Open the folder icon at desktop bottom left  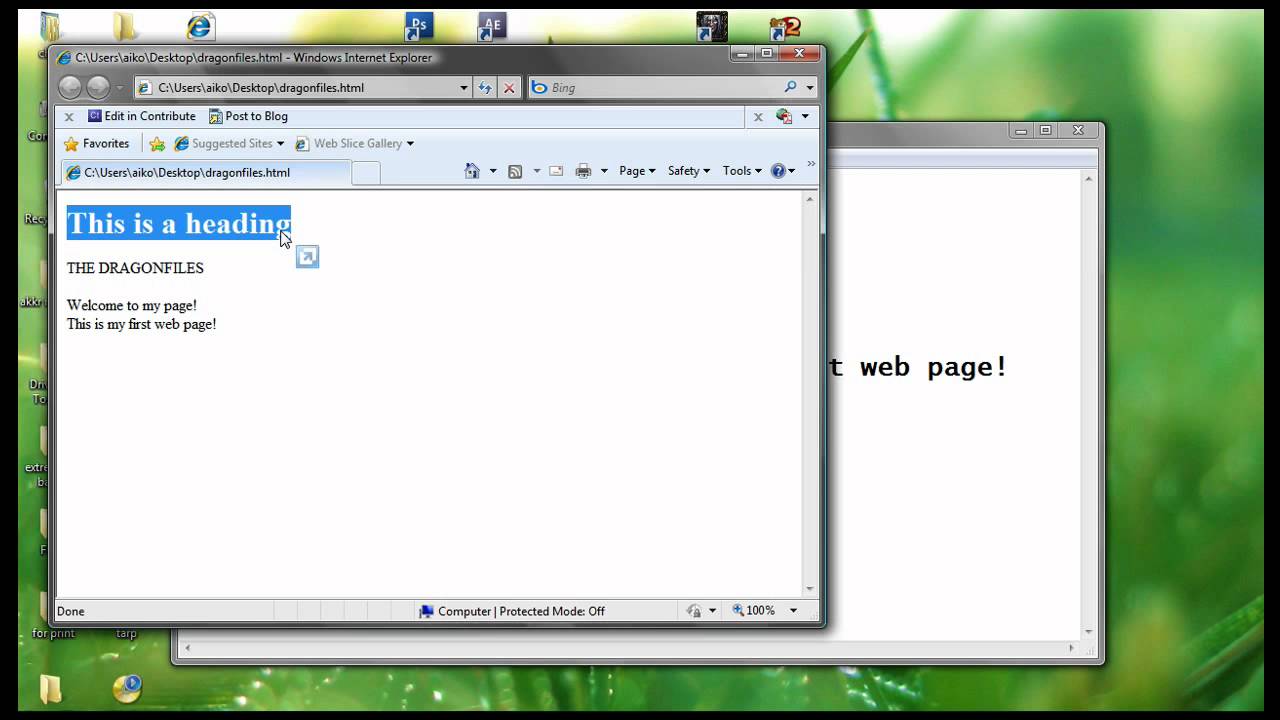click(50, 689)
